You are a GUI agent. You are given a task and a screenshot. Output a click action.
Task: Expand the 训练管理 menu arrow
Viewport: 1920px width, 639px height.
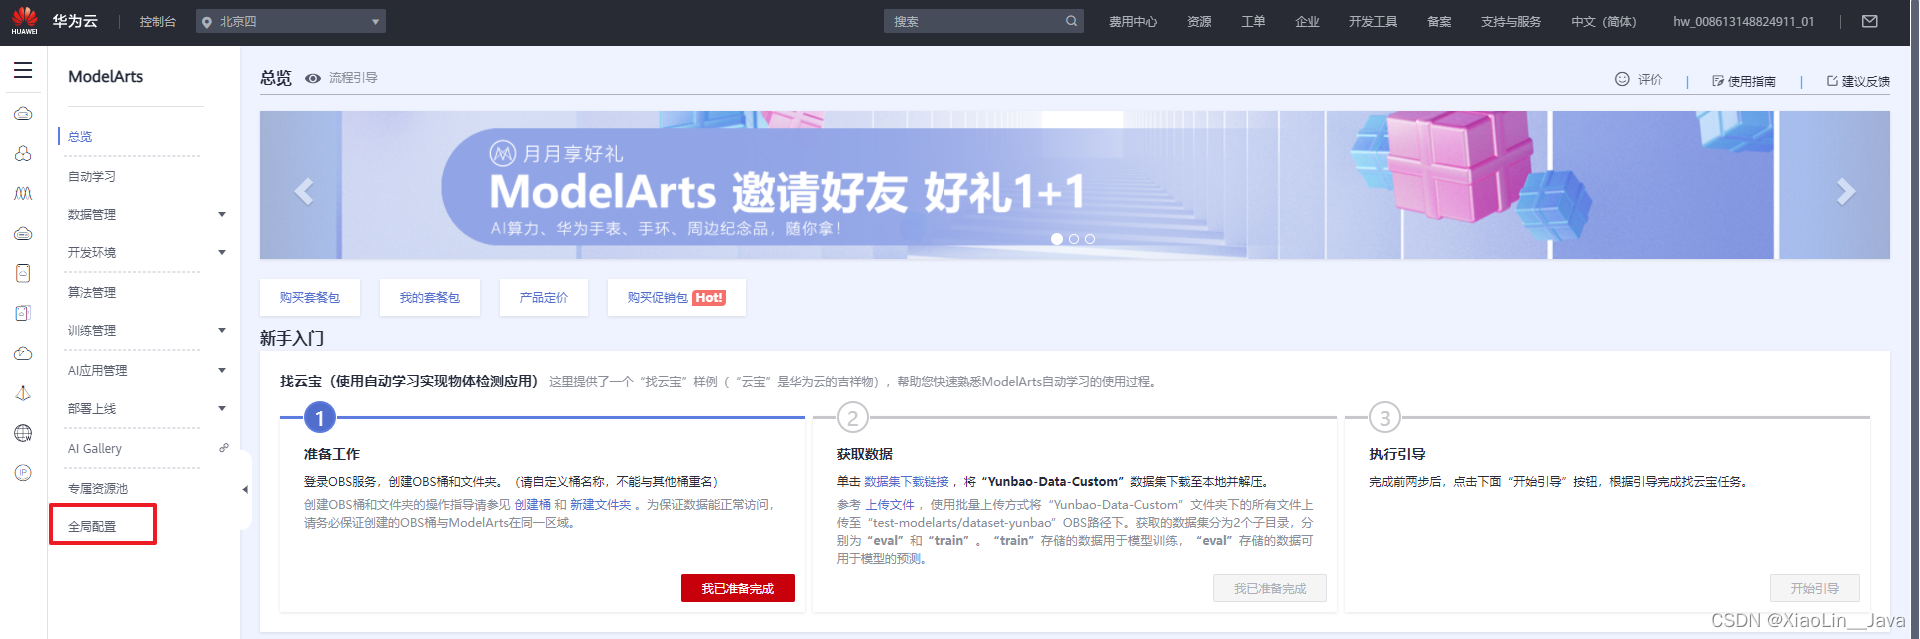(222, 330)
